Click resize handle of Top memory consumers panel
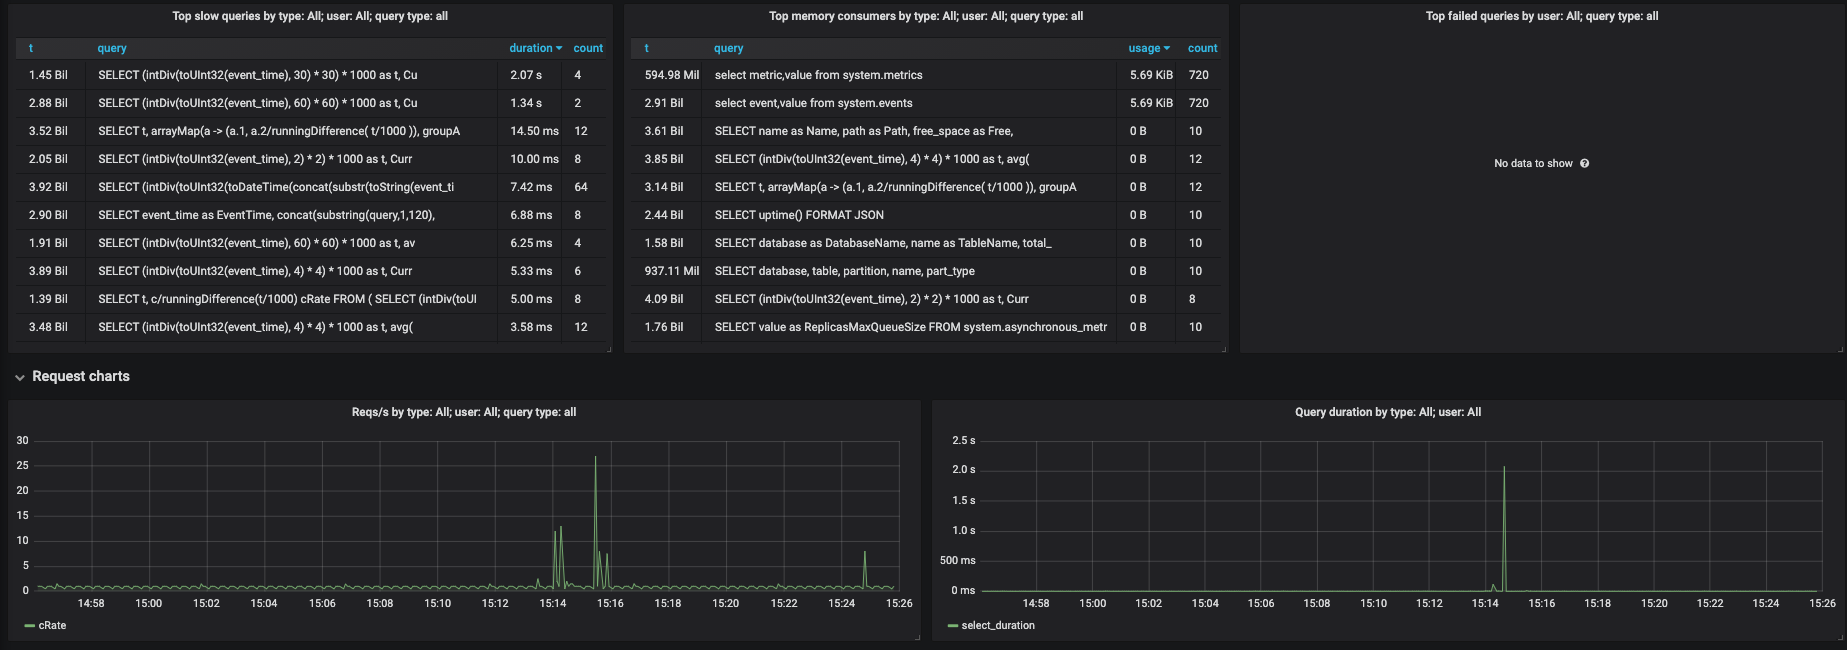 point(1225,349)
